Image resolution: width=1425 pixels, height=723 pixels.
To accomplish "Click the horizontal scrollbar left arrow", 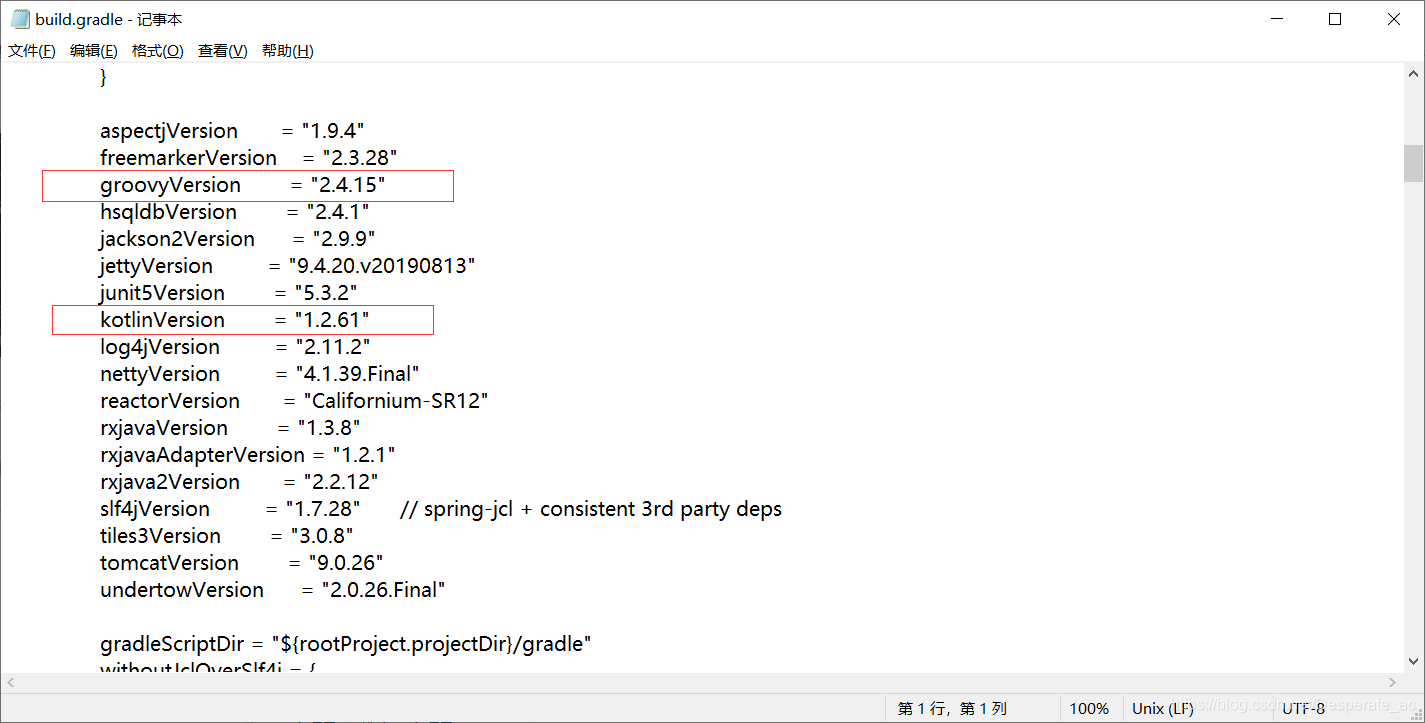I will 11,682.
